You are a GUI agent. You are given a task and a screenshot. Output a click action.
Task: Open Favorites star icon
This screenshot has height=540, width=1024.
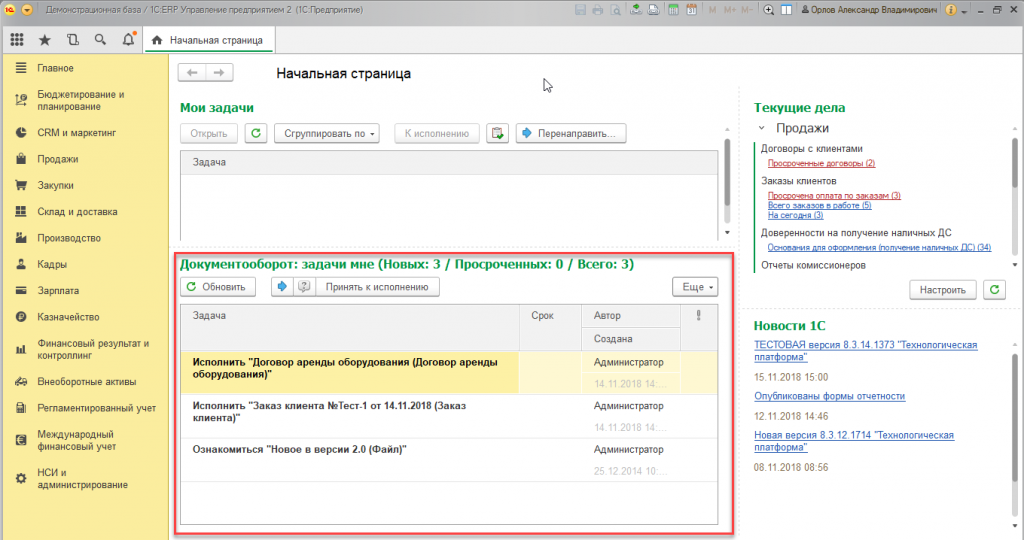pos(44,40)
